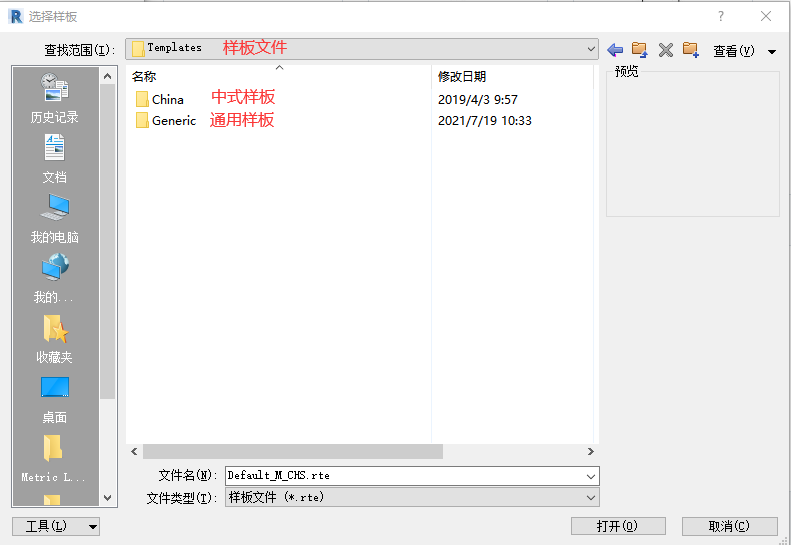Expand the 查找范围 Templates dropdown
Viewport: 791px width, 545px height.
pyautogui.click(x=591, y=49)
